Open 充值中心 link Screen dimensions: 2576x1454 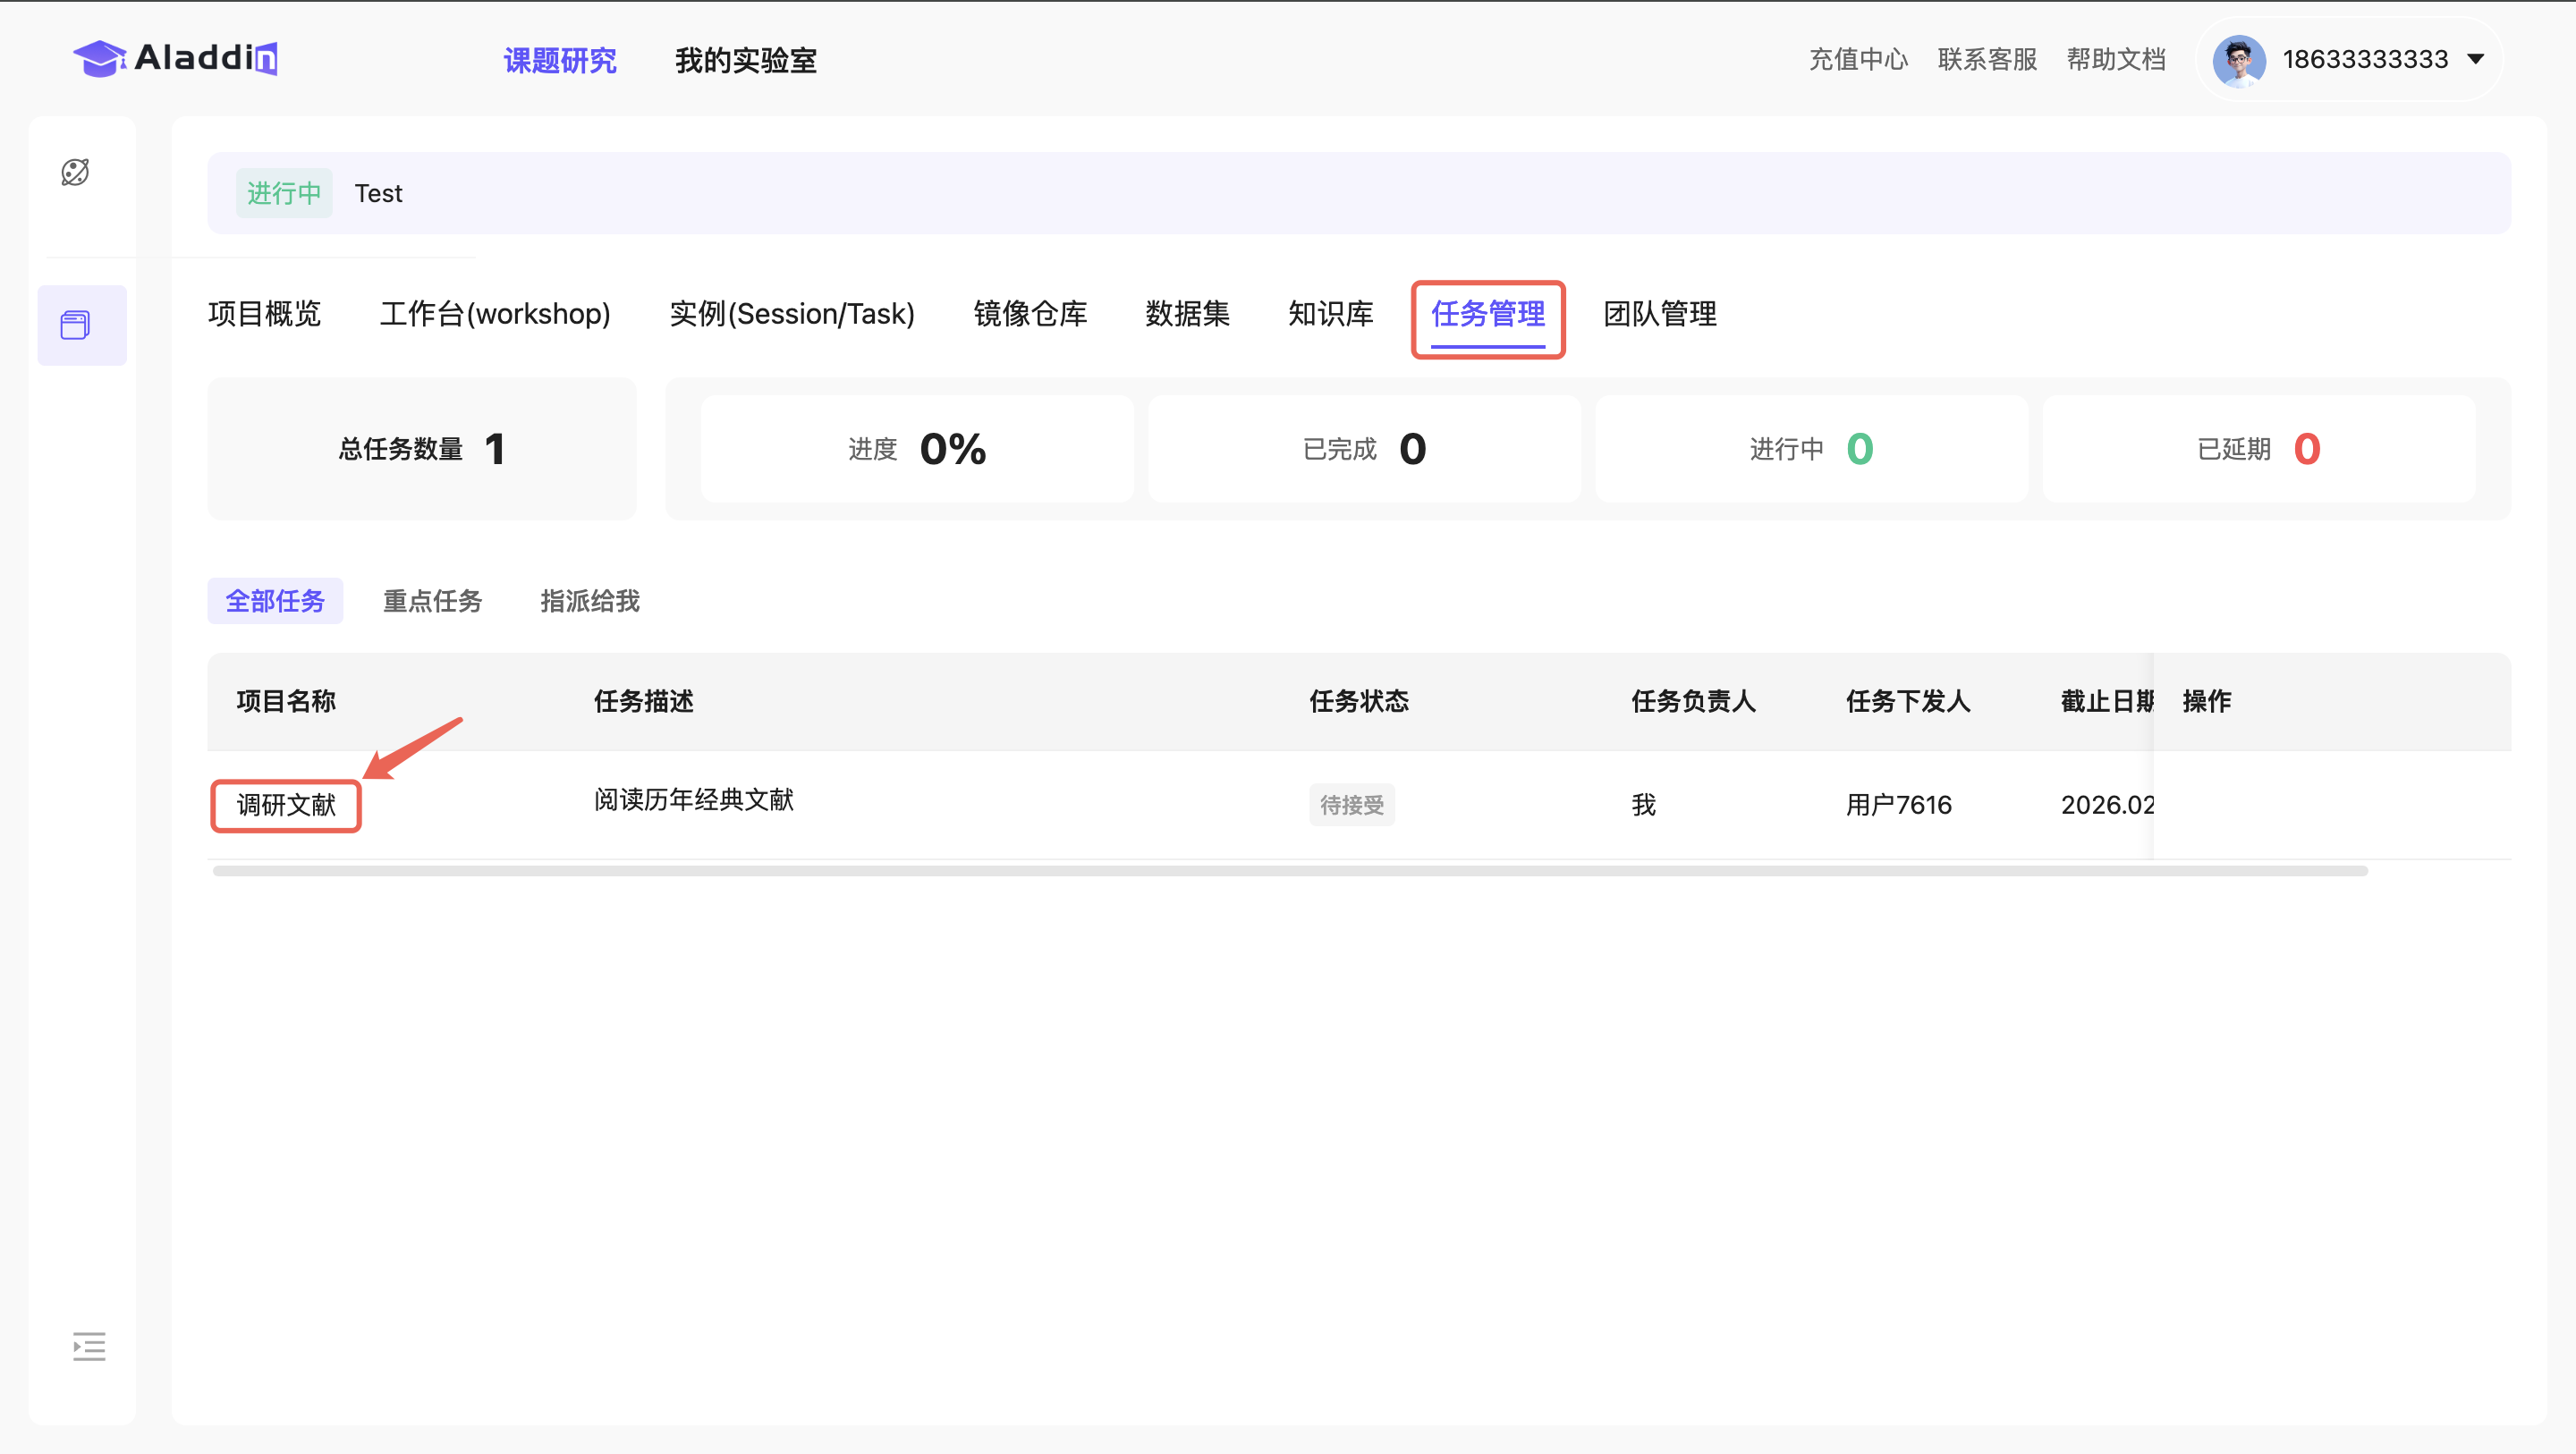click(1858, 60)
